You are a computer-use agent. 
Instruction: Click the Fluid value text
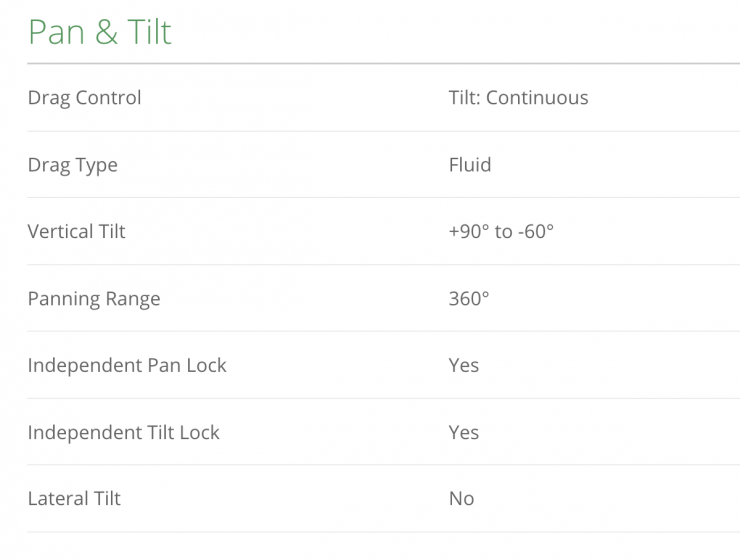[470, 165]
